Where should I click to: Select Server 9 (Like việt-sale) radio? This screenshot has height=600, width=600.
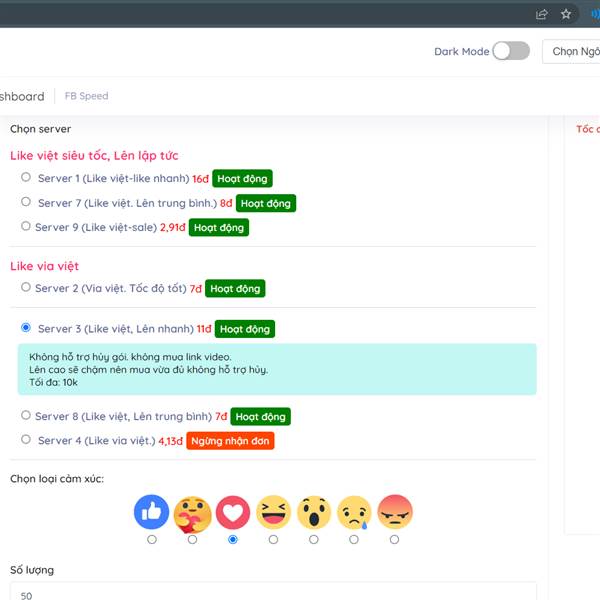[26, 226]
